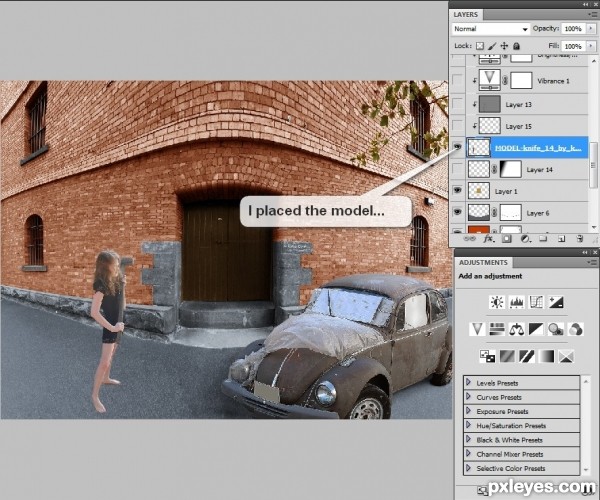The image size is (600, 500).
Task: Add a Black & White adjustment
Action: [x=536, y=329]
